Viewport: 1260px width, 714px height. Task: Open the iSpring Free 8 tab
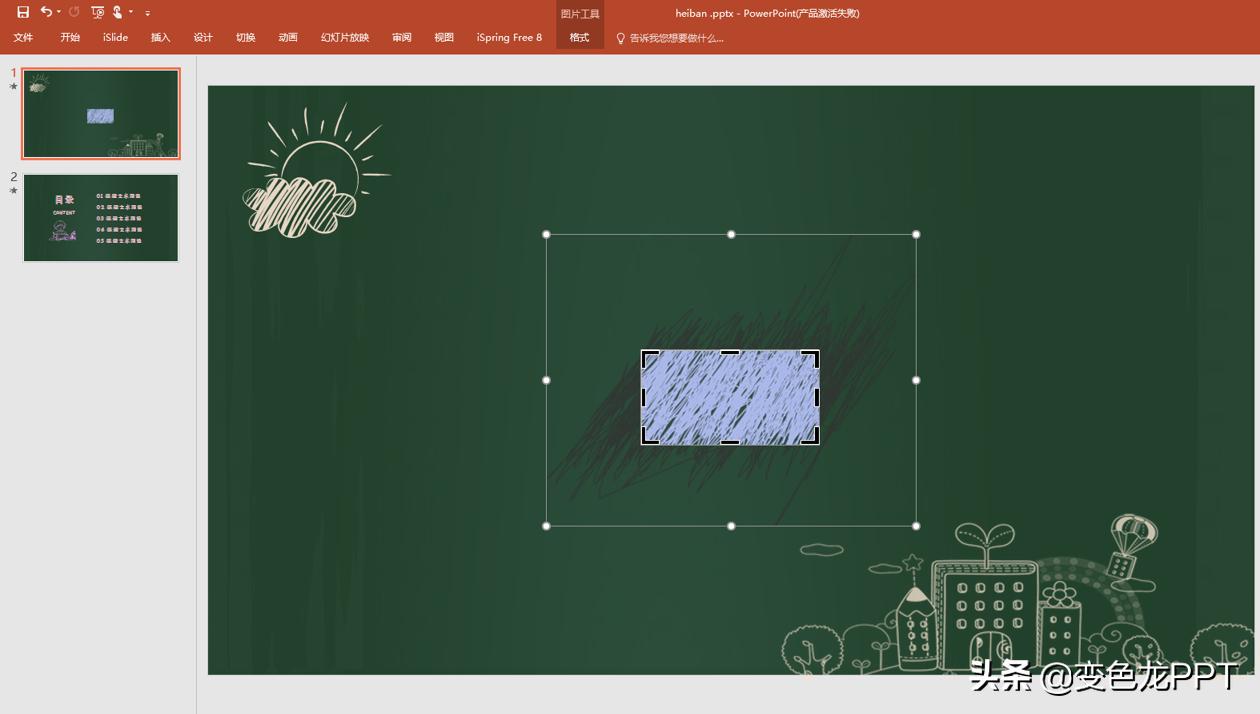509,38
